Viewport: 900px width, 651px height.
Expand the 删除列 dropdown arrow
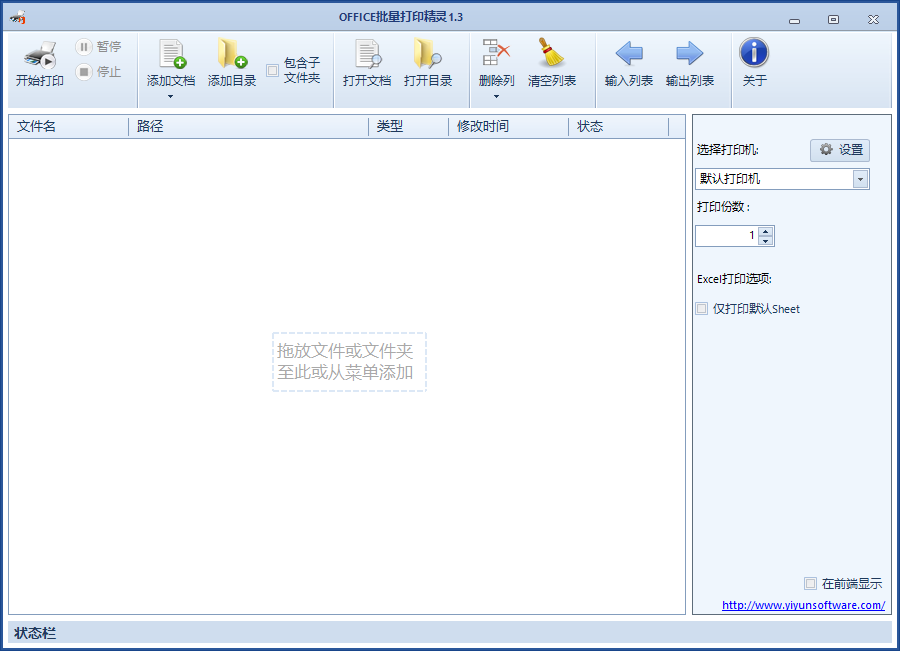click(496, 96)
